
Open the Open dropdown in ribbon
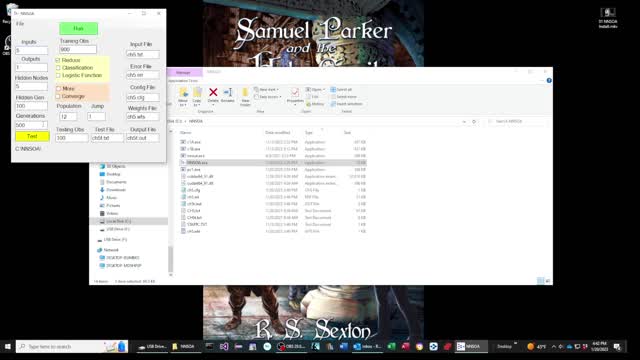click(x=315, y=89)
